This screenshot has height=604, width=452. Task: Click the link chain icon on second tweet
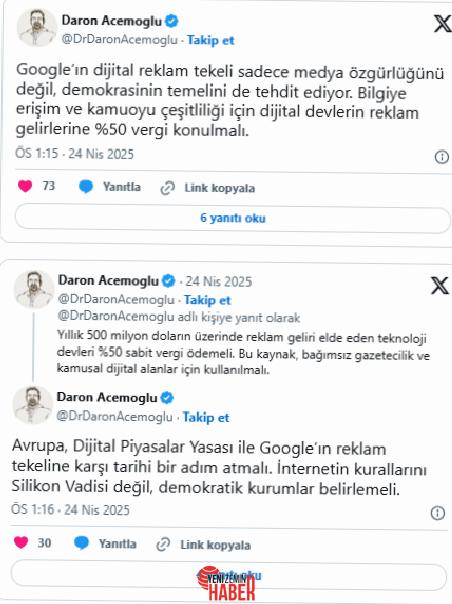pyautogui.click(x=163, y=544)
